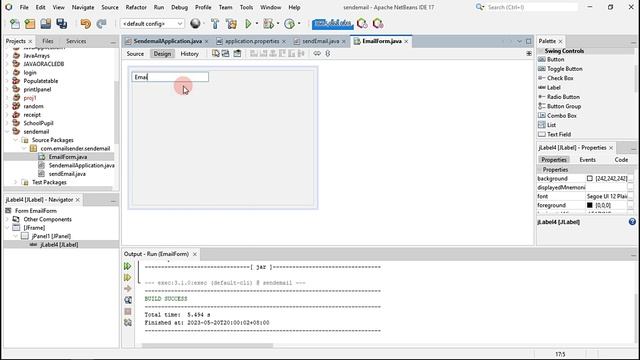Expand the Other Components node in Navigator
This screenshot has width=640, height=360.
click(7, 219)
